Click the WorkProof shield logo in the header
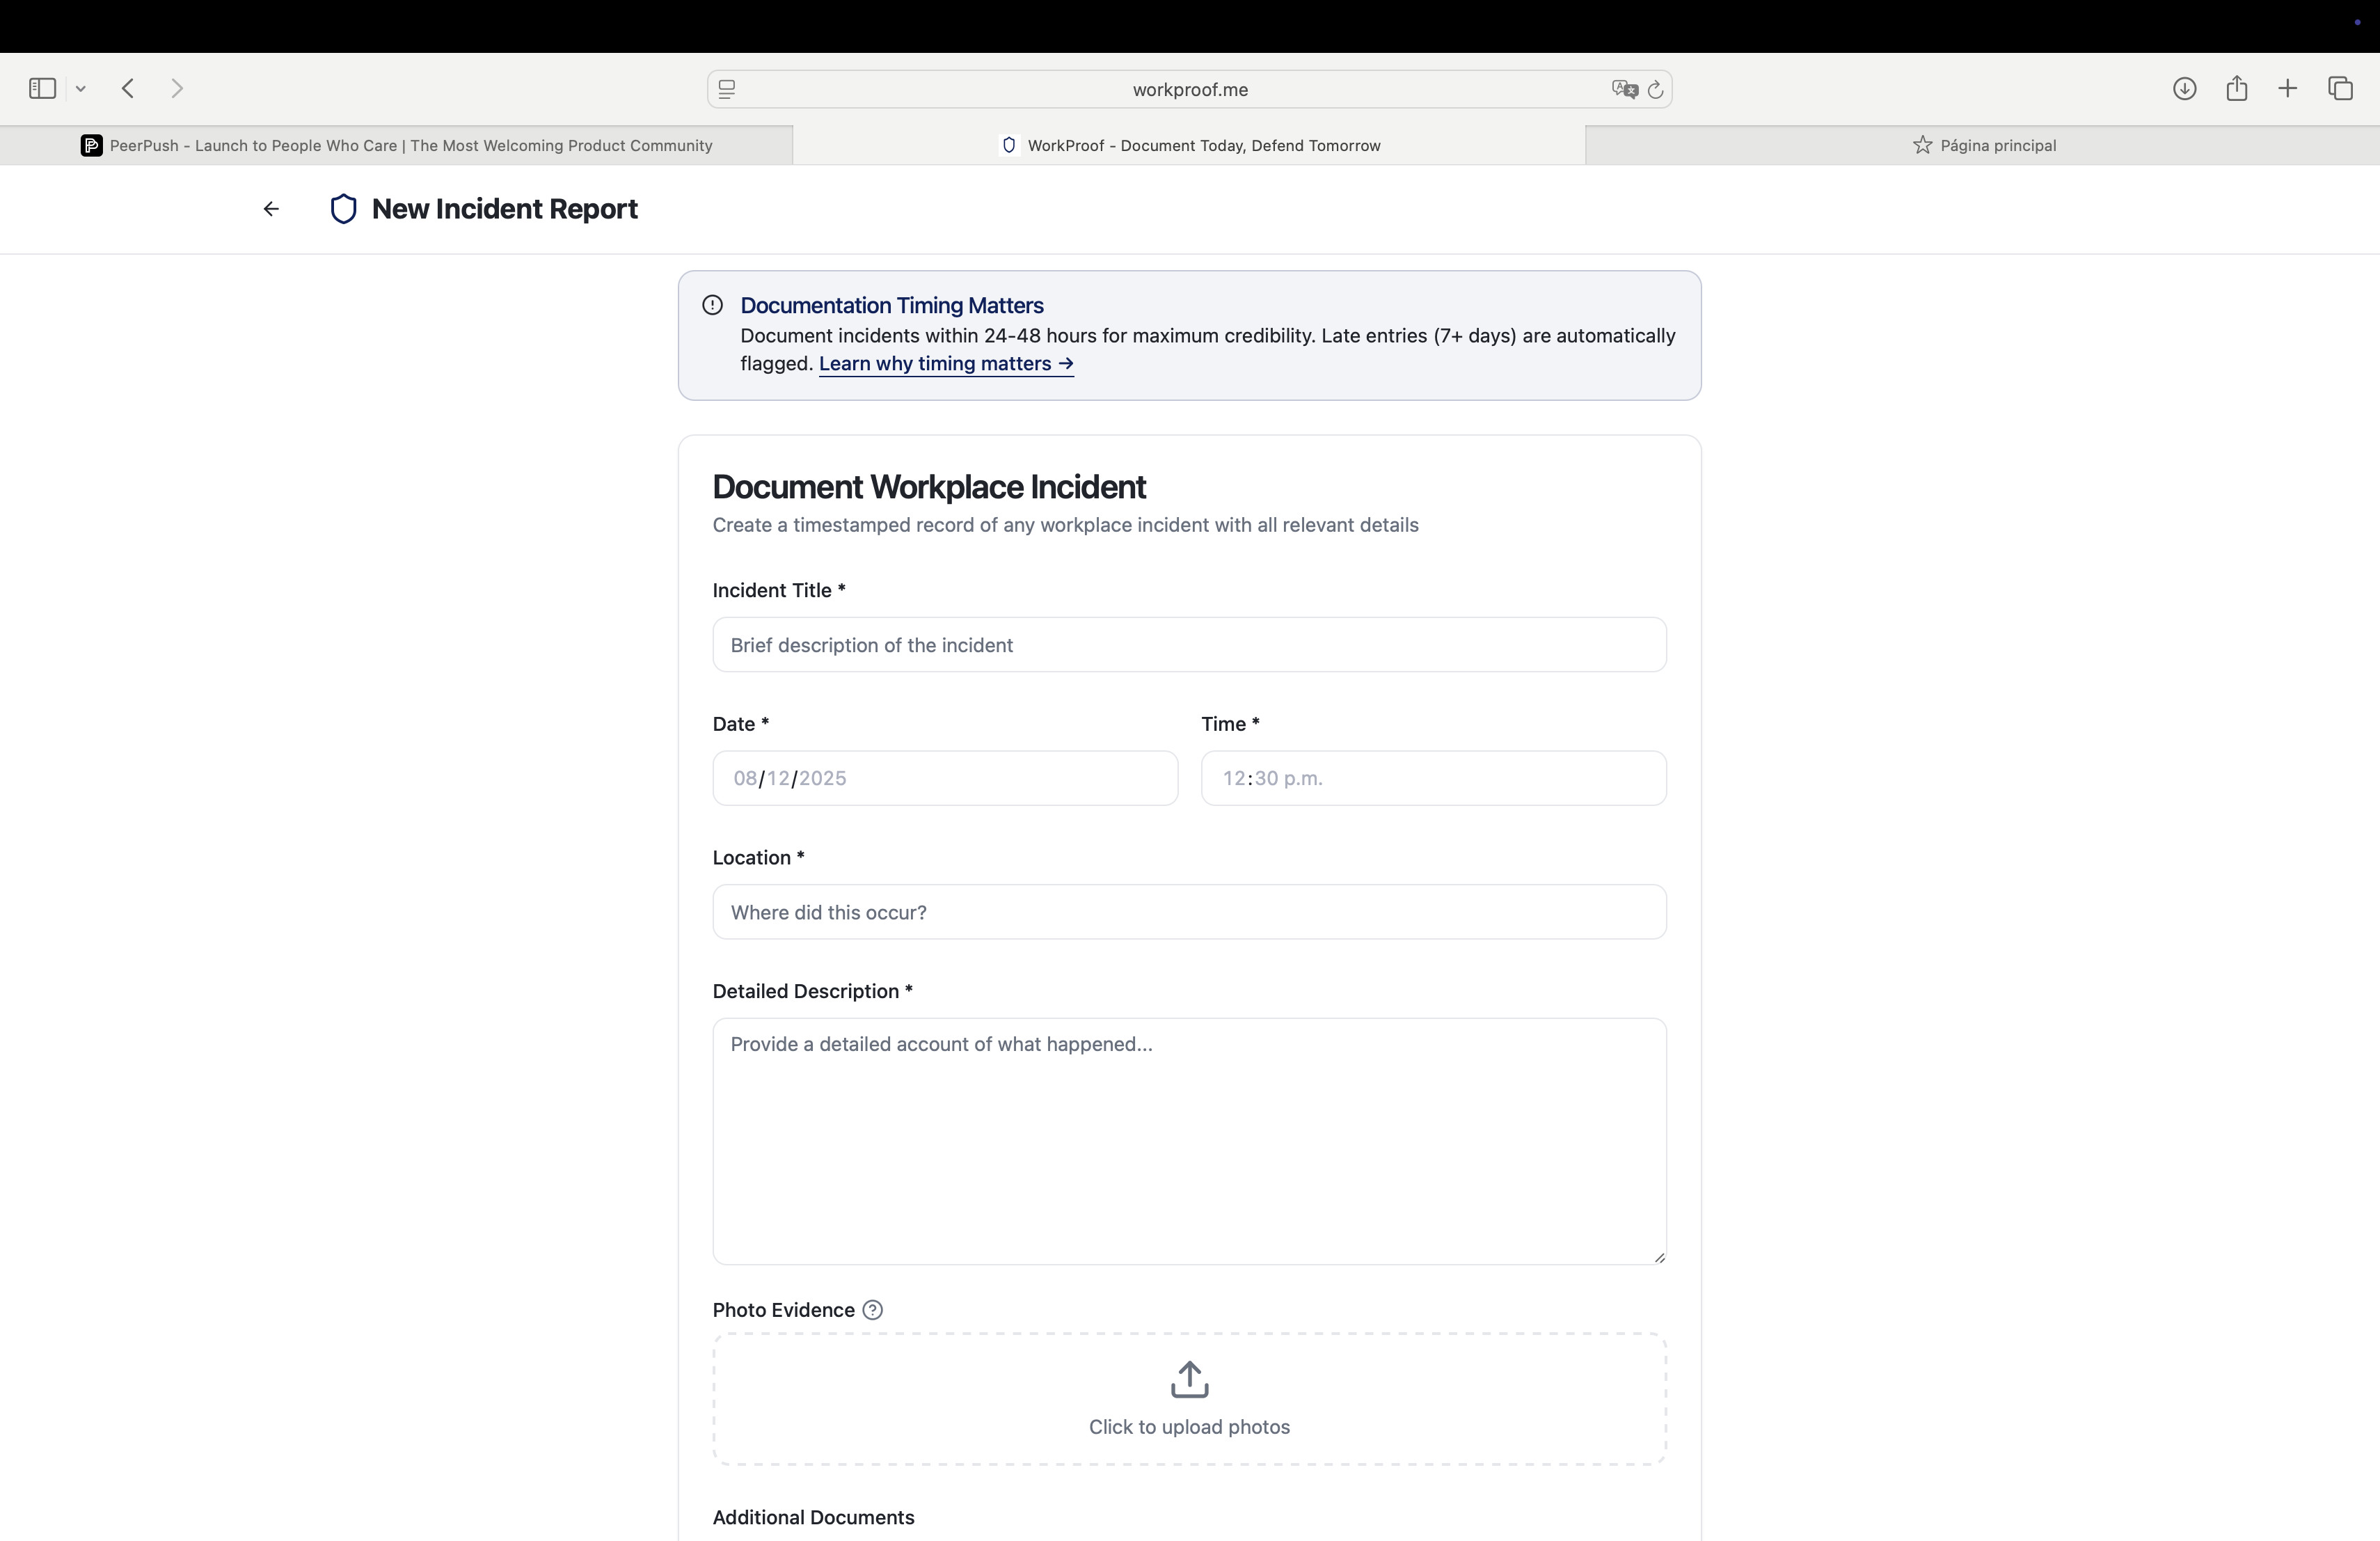2380x1541 pixels. (x=344, y=208)
